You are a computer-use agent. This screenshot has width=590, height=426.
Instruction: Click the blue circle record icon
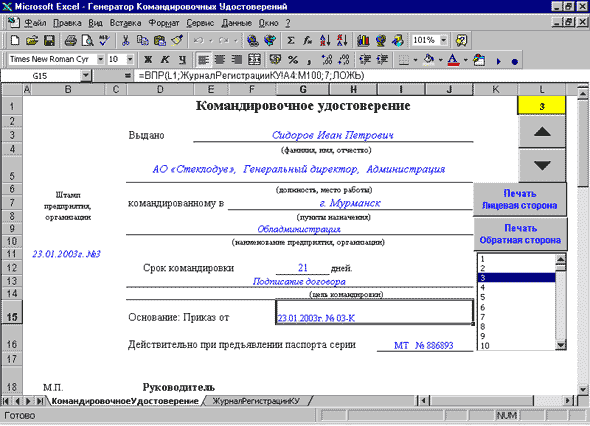514,61
